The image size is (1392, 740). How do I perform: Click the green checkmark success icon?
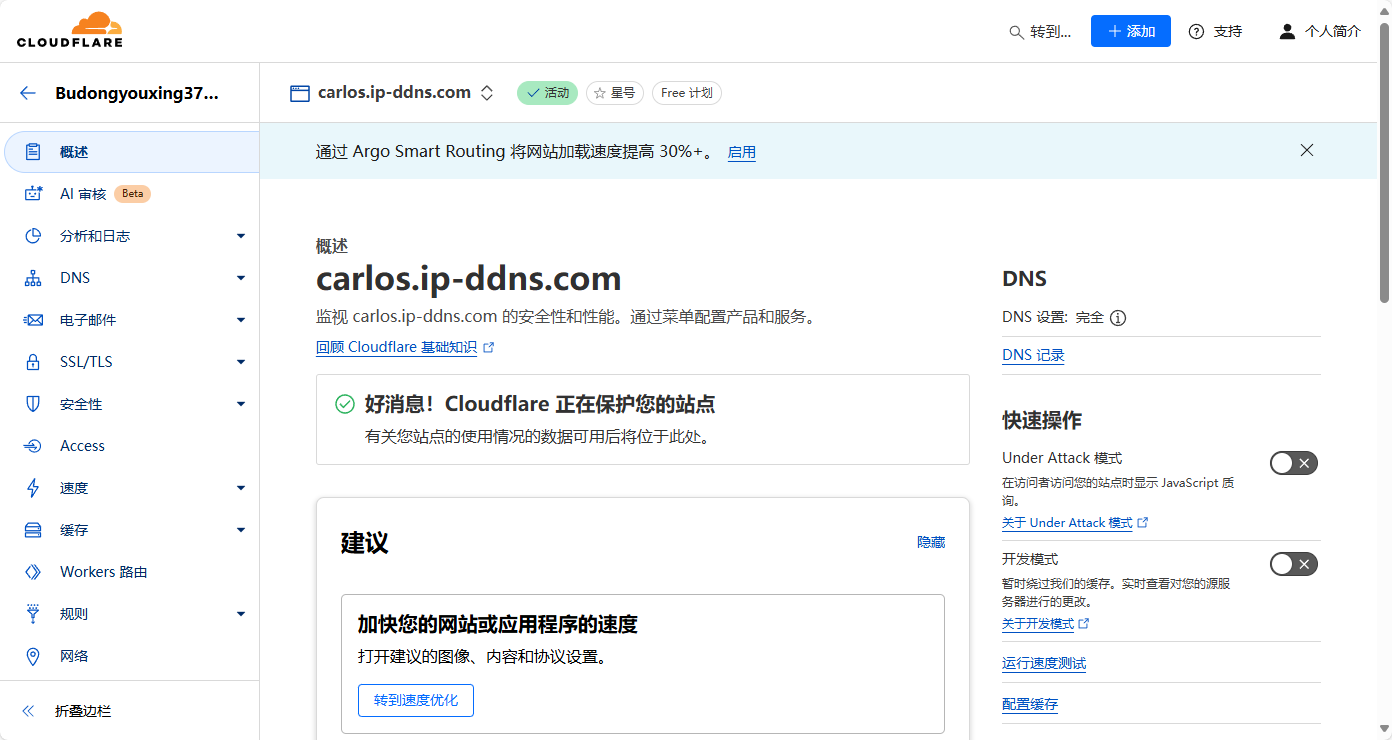[x=345, y=404]
